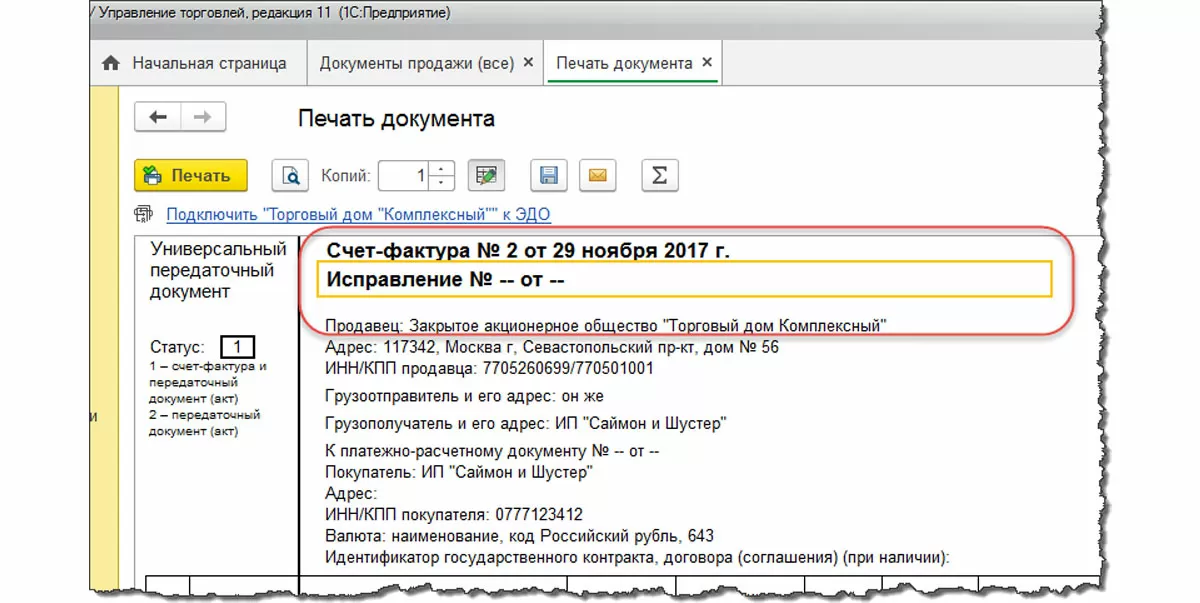
Task: Go back with the left arrow button
Action: click(x=158, y=118)
